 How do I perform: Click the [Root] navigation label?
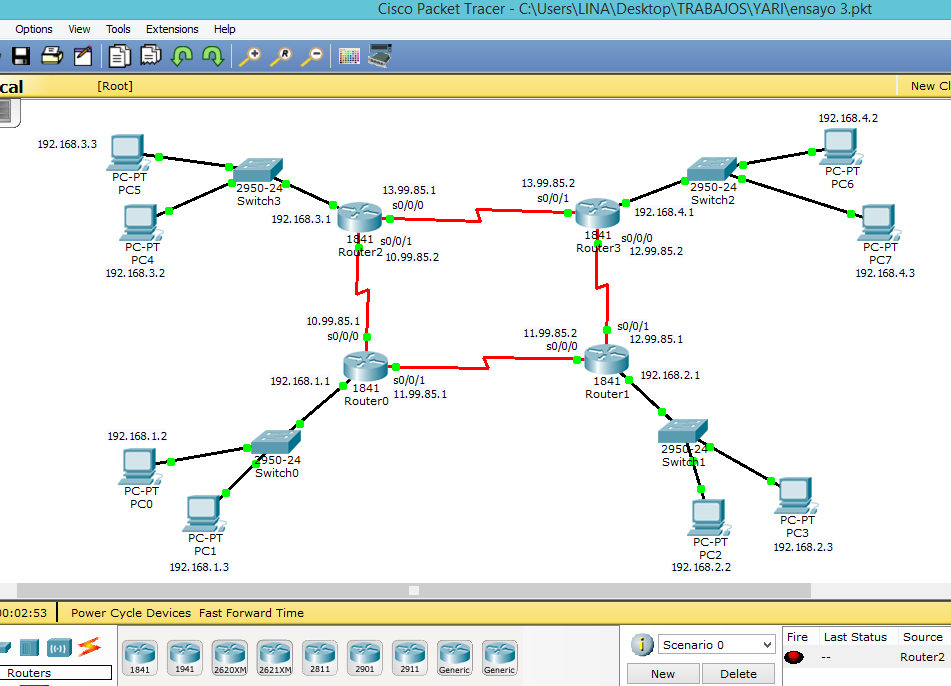(115, 86)
